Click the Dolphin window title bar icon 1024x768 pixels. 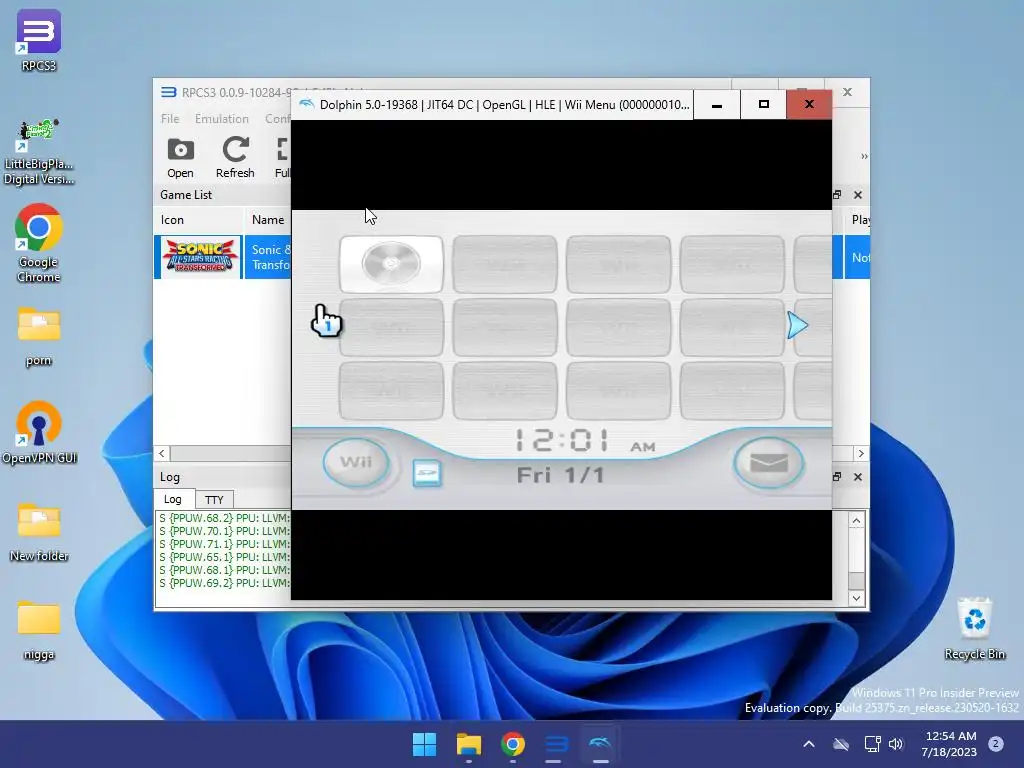pyautogui.click(x=306, y=104)
